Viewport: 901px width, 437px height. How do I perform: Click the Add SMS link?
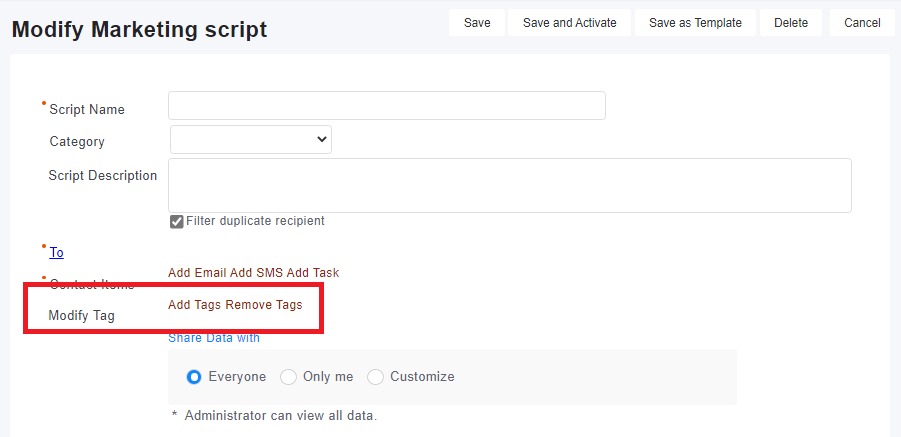[256, 273]
